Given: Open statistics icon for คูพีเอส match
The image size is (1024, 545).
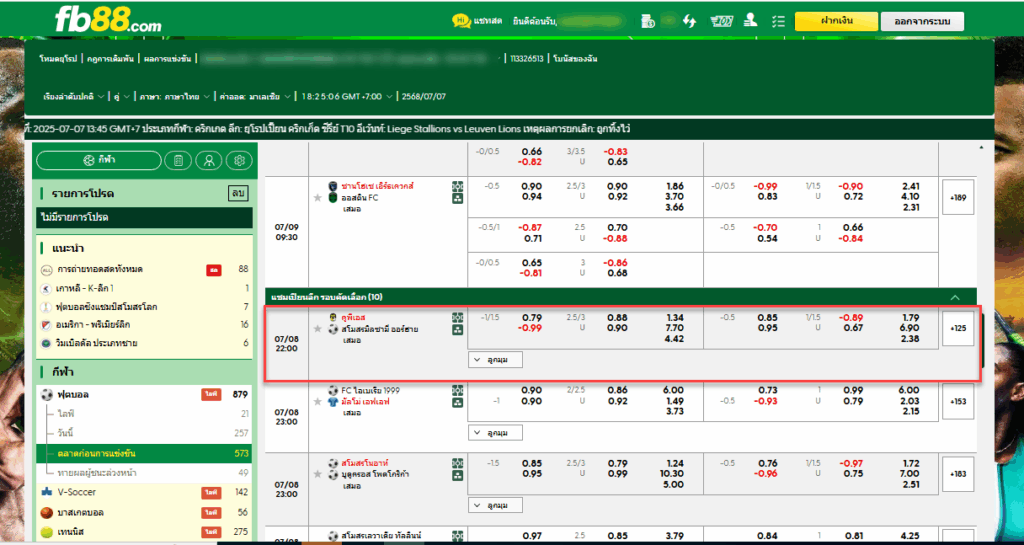Looking at the screenshot, I should coord(457,329).
